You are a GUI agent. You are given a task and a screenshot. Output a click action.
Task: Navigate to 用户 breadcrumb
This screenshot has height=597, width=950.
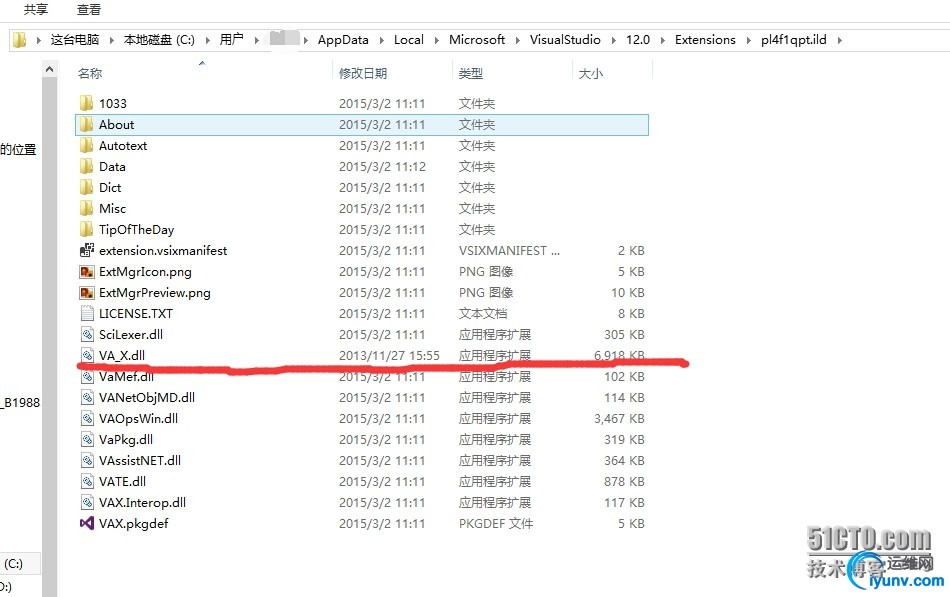tap(231, 40)
